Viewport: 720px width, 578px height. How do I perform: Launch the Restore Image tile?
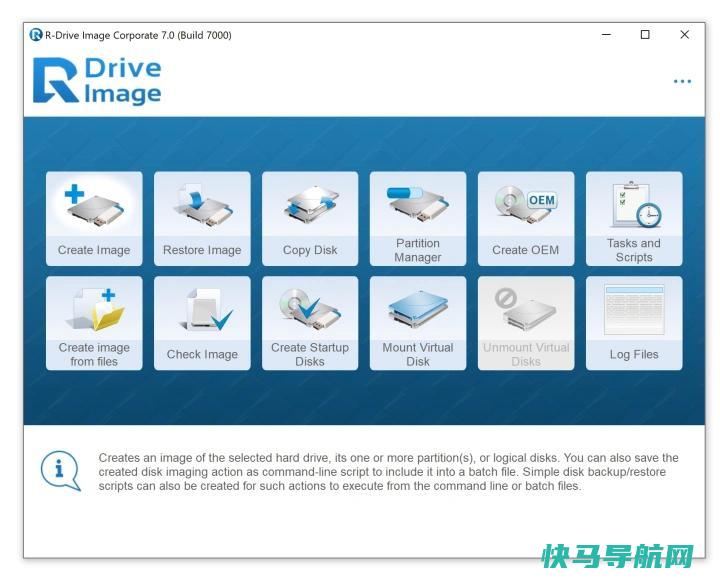coord(202,219)
